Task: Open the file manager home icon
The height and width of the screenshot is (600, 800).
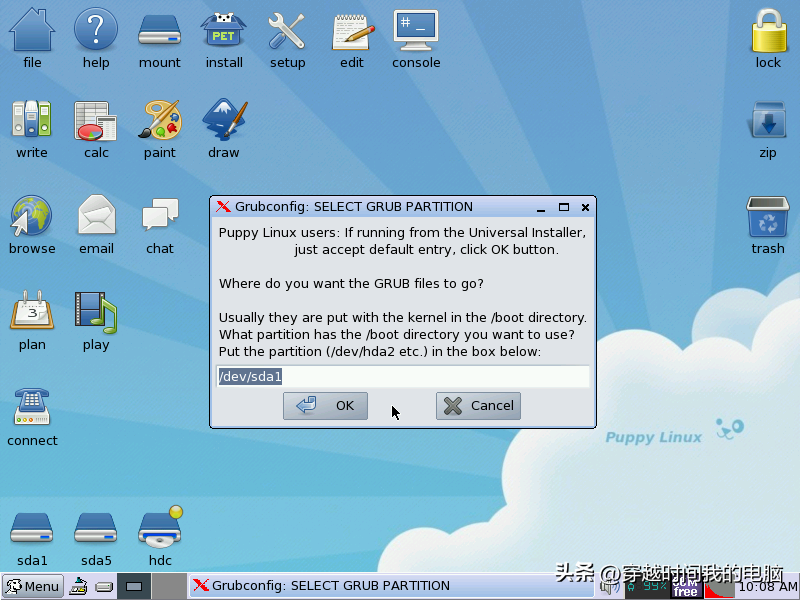Action: 32,31
